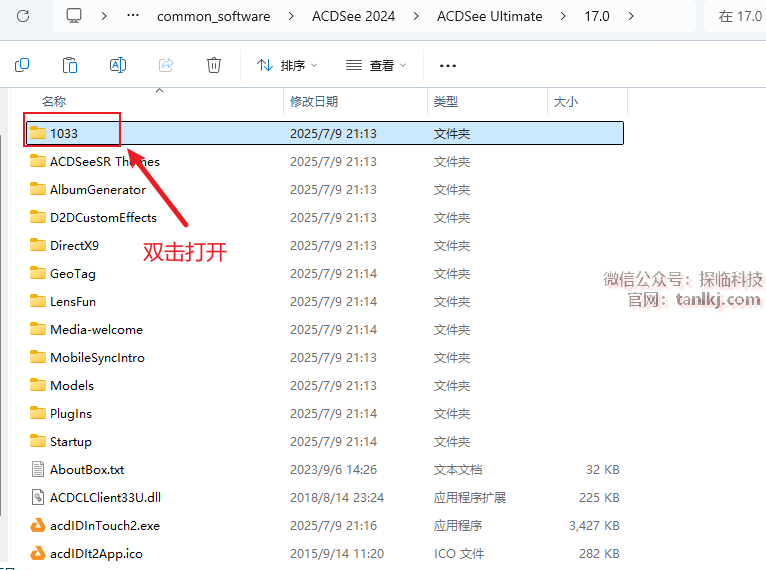Viewport: 766px width, 570px height.
Task: Select the acdIDInTouch2.exe file name
Action: tap(105, 526)
